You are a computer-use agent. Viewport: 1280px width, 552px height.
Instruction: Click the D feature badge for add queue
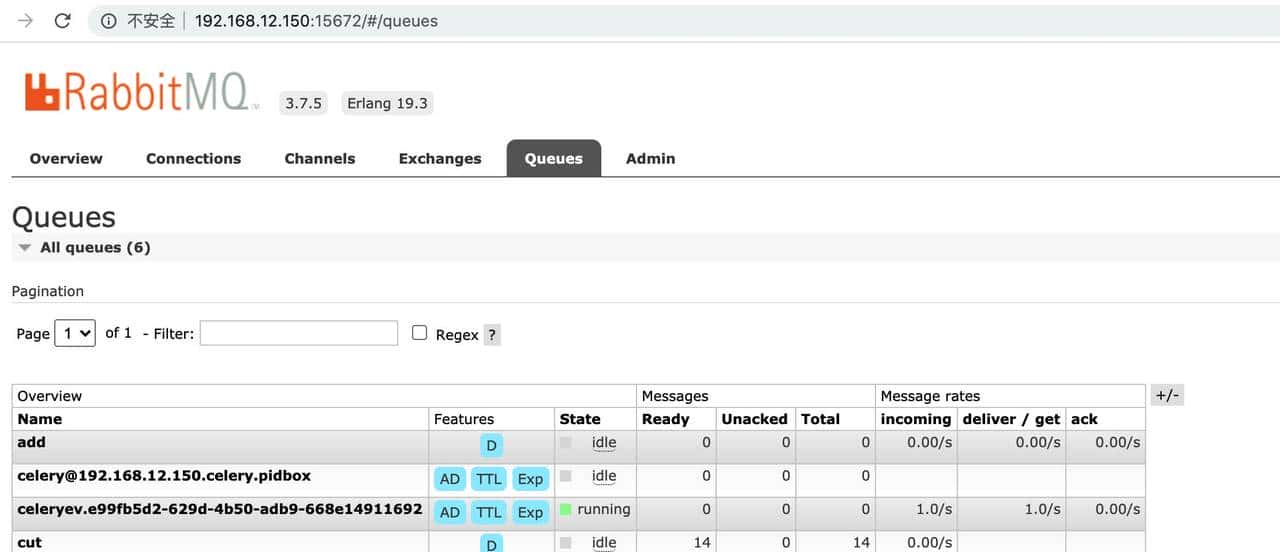pos(491,446)
